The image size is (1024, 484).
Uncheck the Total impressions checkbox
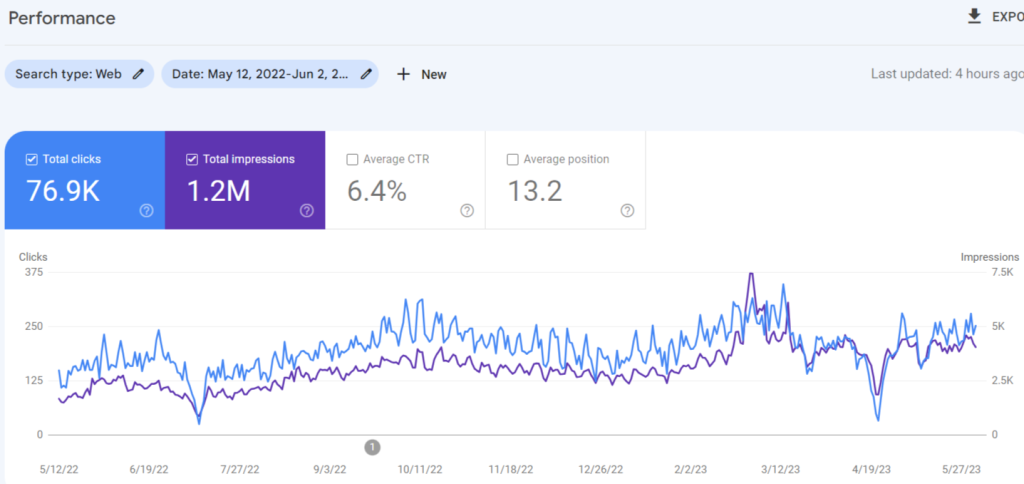click(x=192, y=159)
